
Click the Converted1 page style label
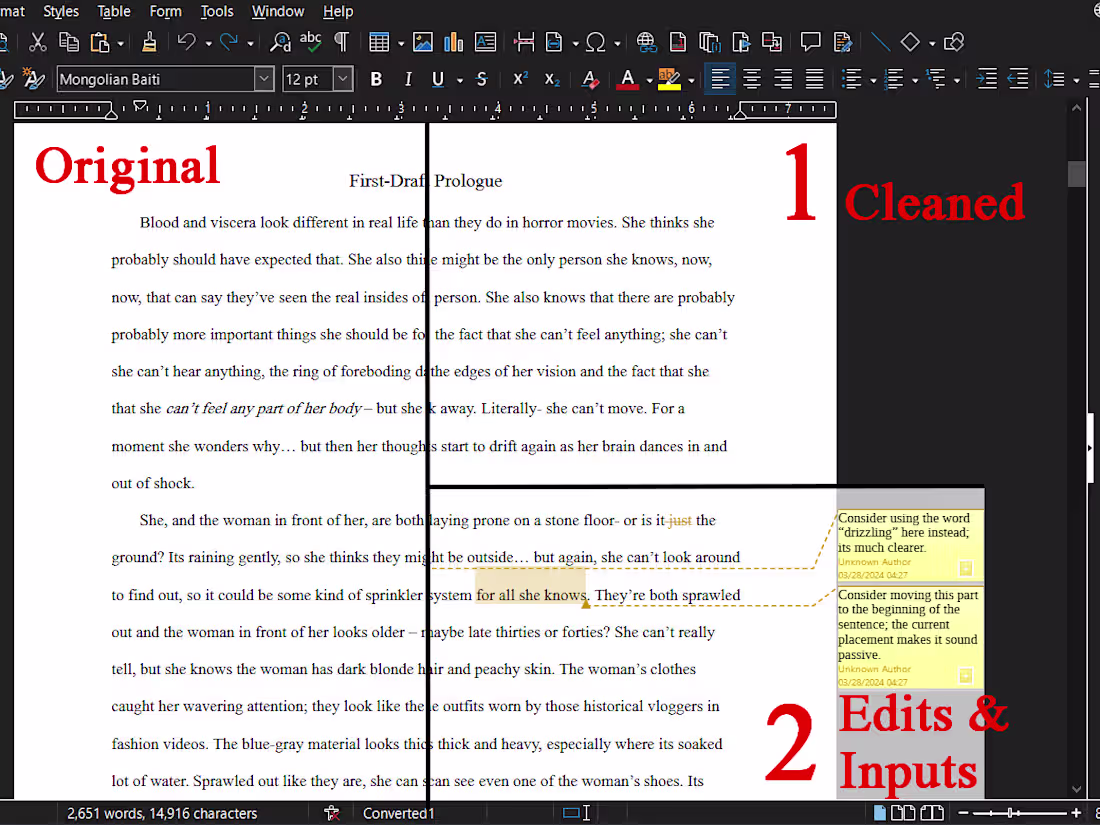pyautogui.click(x=398, y=813)
